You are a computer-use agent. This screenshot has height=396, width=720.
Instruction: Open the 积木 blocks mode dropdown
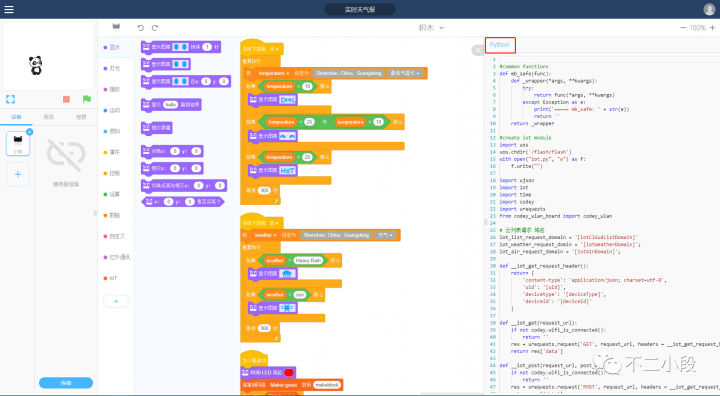tap(431, 28)
